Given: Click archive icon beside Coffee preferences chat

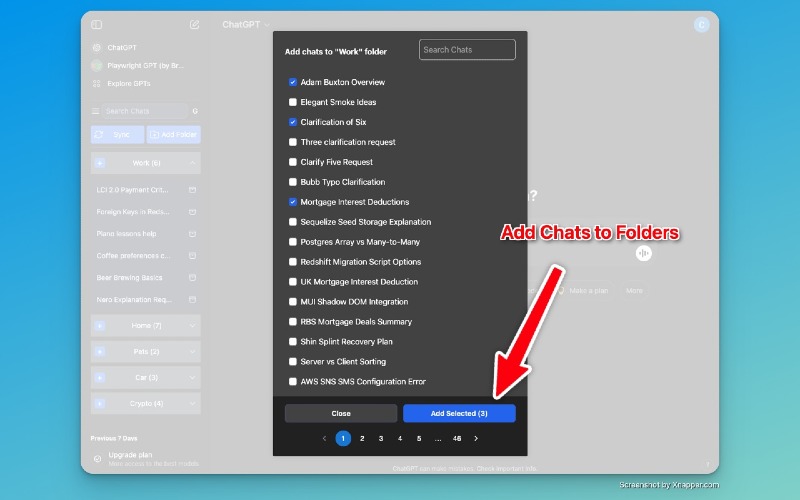Looking at the screenshot, I should click(x=192, y=256).
